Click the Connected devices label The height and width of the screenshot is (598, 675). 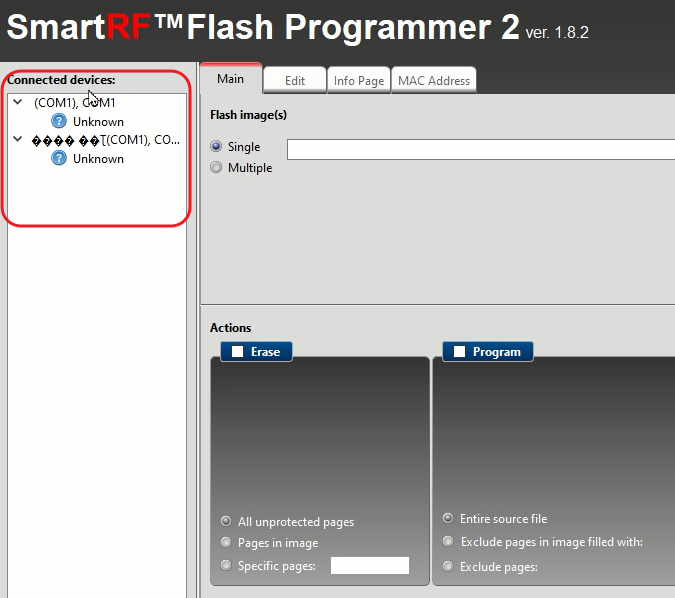point(61,80)
